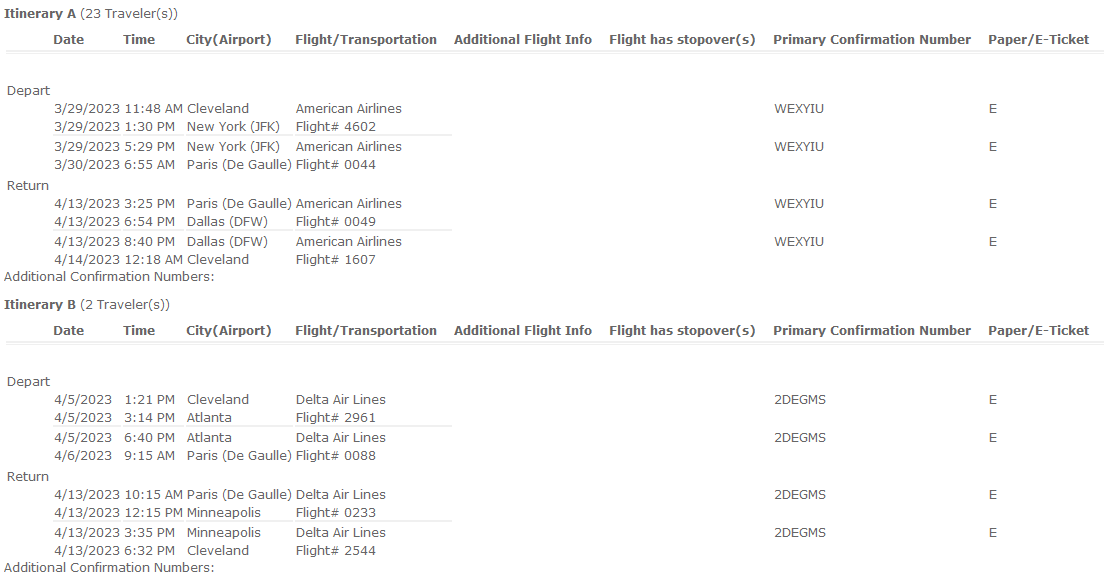Select Flight# 0233 to Minneapolis
The height and width of the screenshot is (588, 1114).
click(x=335, y=513)
